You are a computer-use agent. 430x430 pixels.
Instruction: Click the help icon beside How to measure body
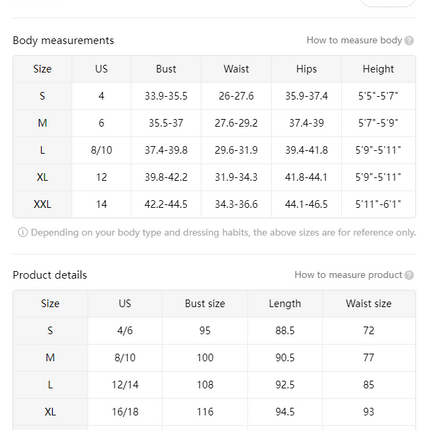[x=409, y=41]
